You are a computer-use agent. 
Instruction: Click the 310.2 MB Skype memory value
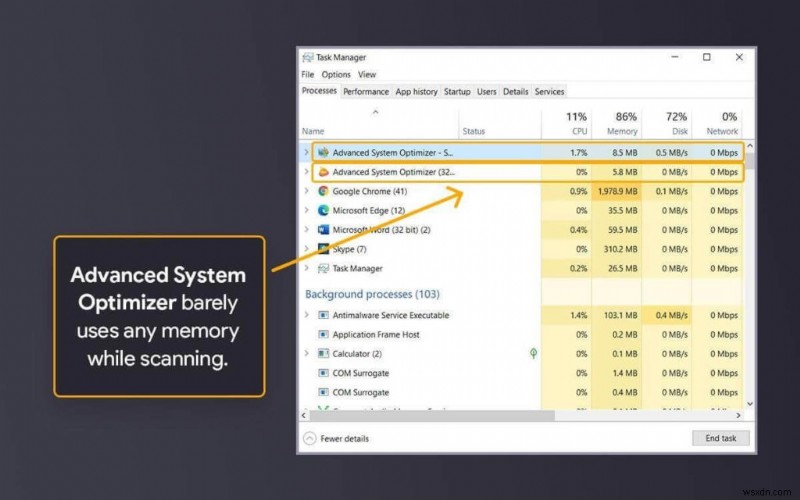pos(622,249)
